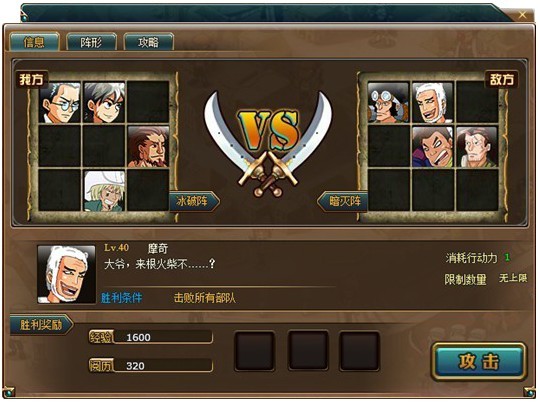Click the empty top-right slot in my formation

tap(148, 103)
